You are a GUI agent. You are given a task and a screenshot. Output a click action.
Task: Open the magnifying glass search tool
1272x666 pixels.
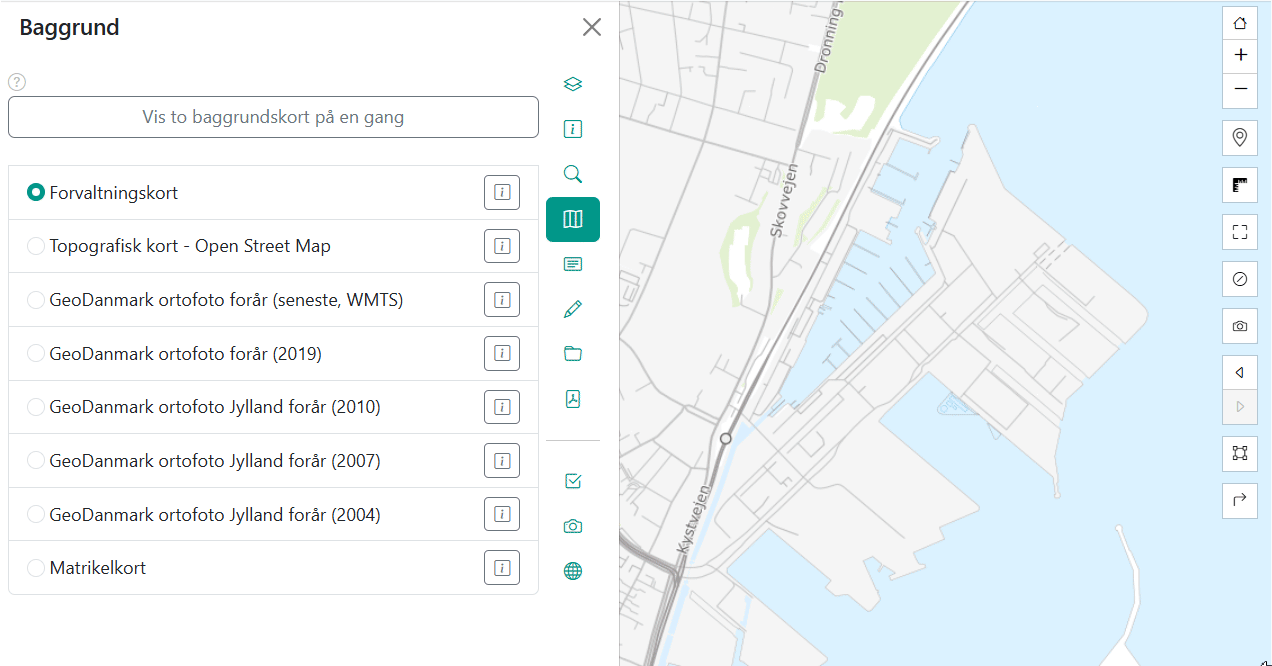pos(573,174)
